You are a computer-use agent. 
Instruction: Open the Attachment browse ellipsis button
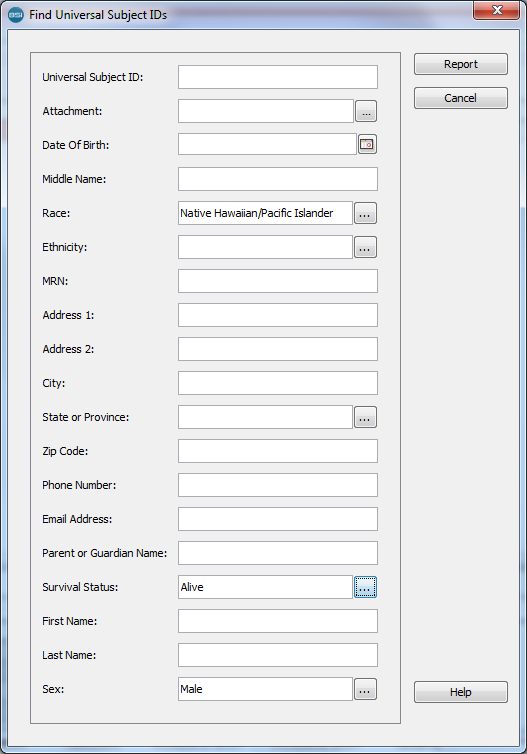coord(366,111)
